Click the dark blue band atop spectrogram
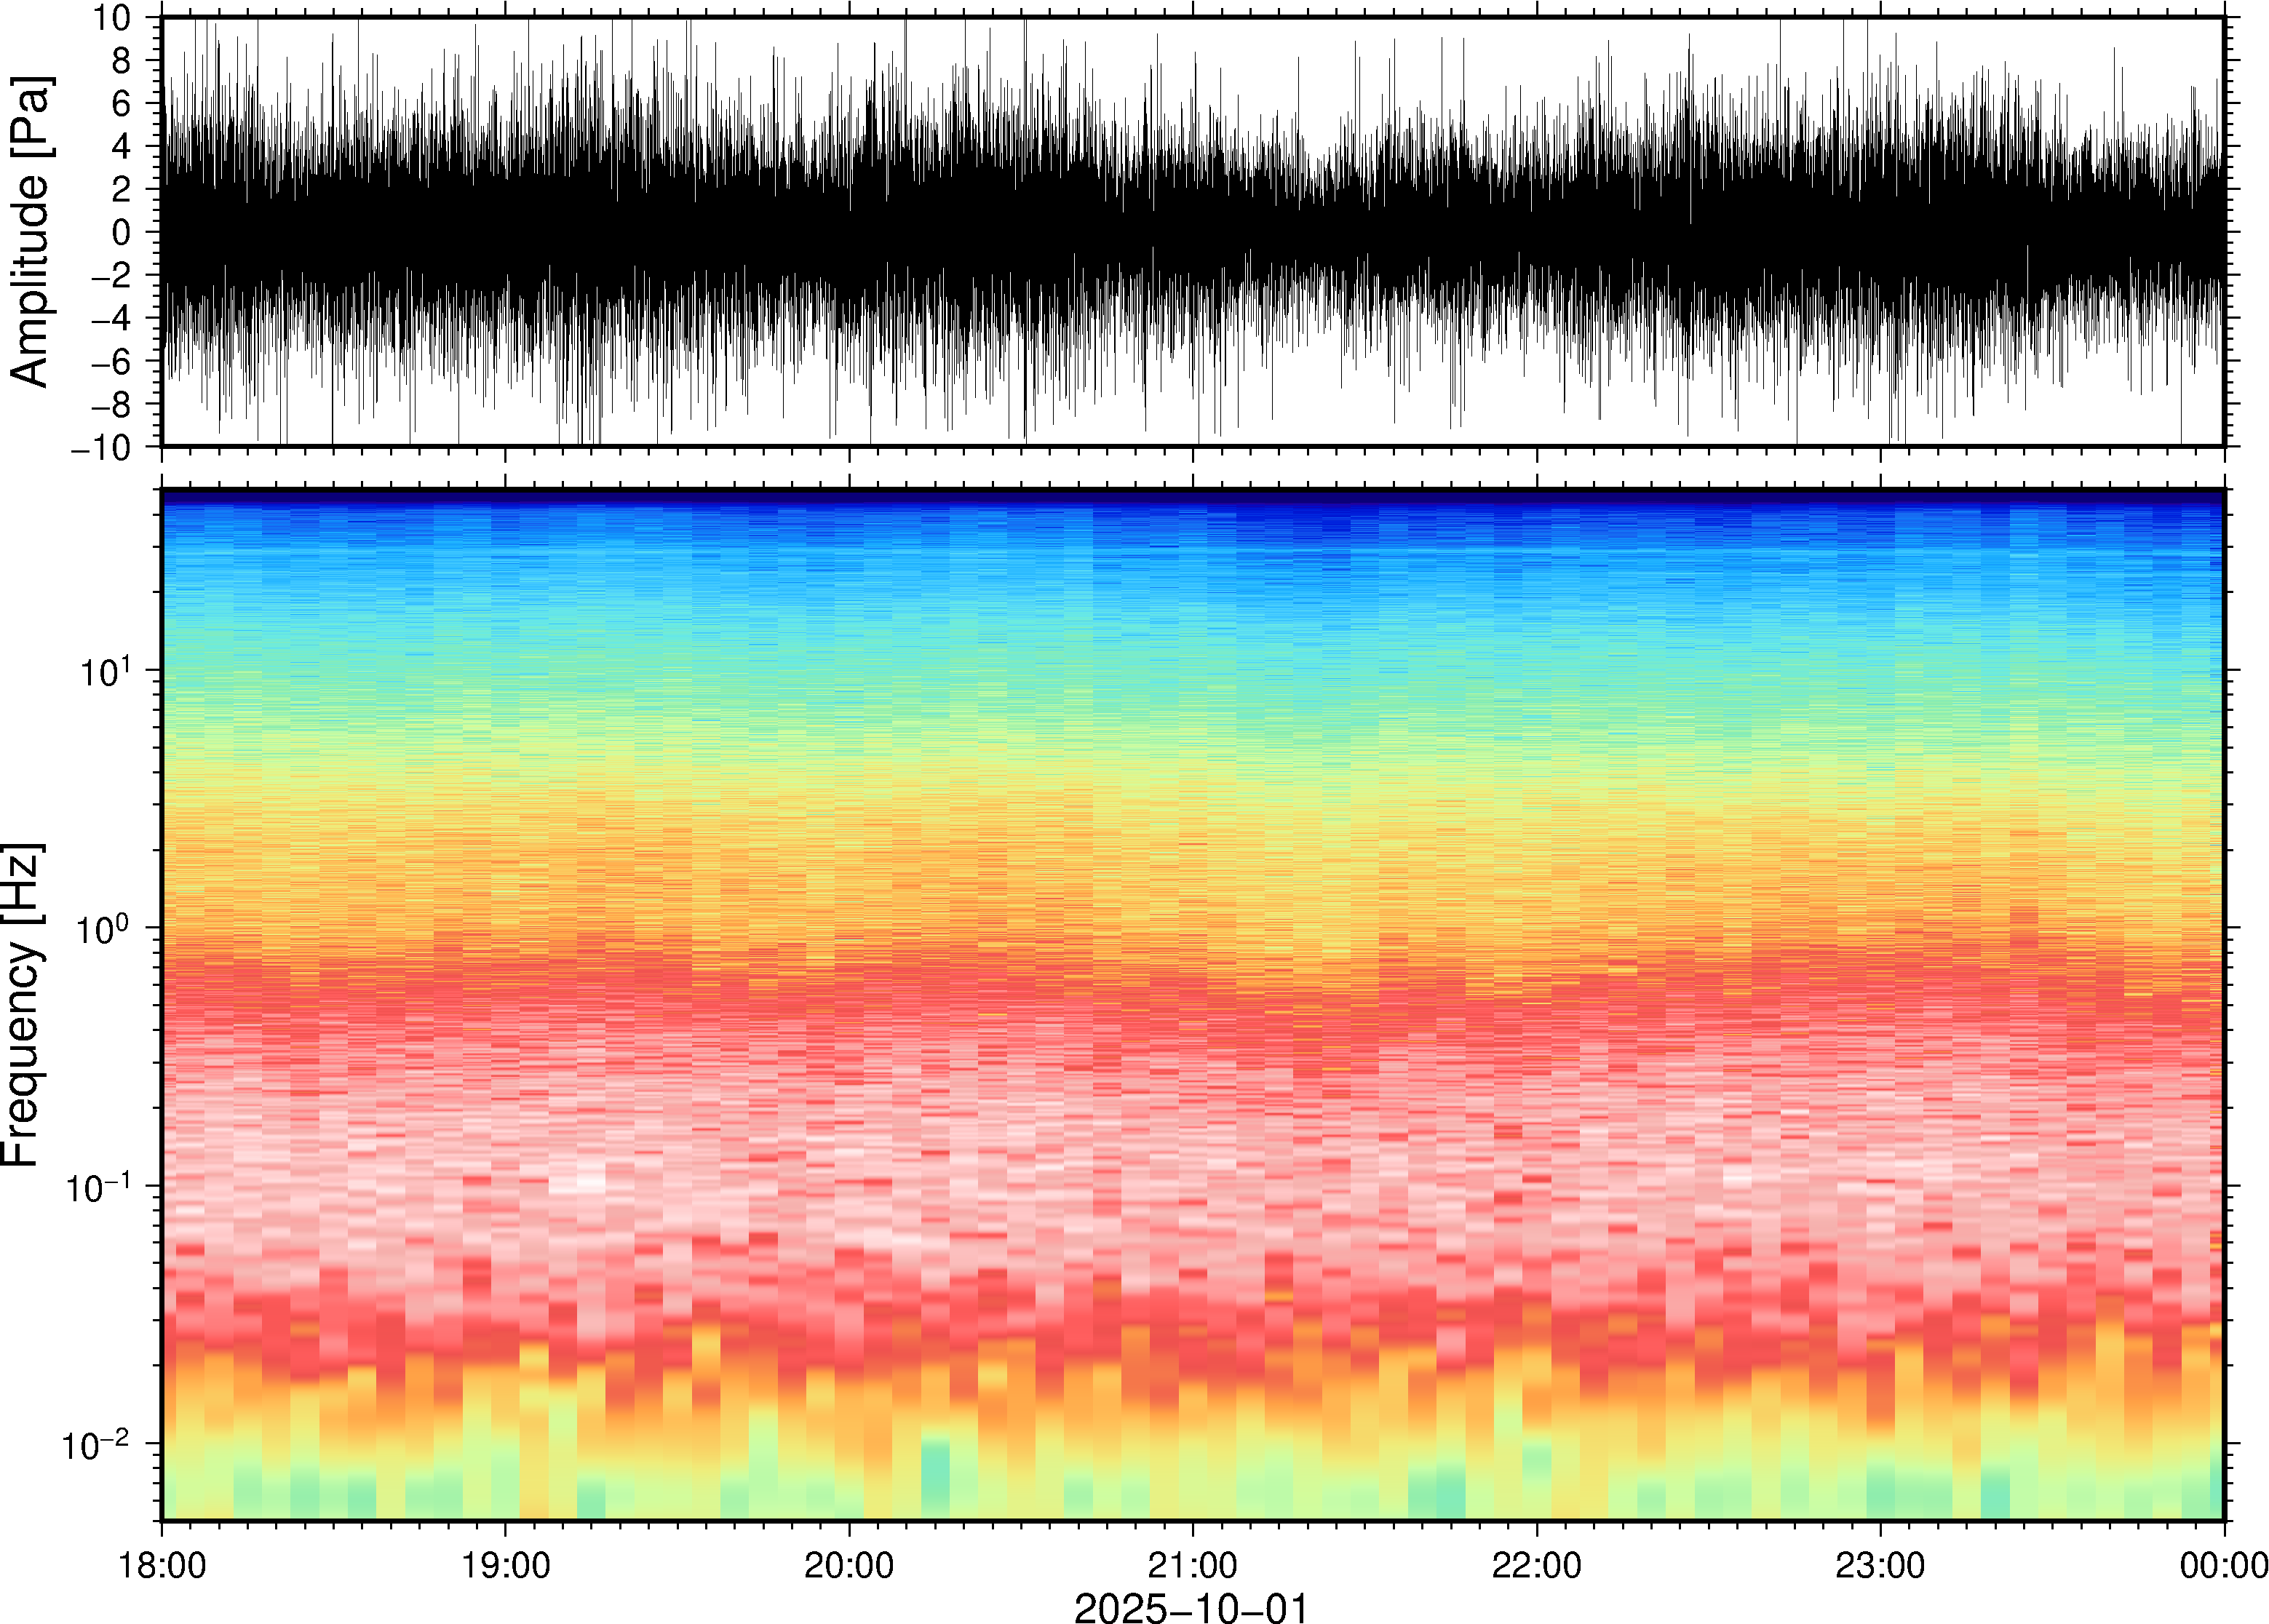The image size is (2269, 1624). (1192, 496)
